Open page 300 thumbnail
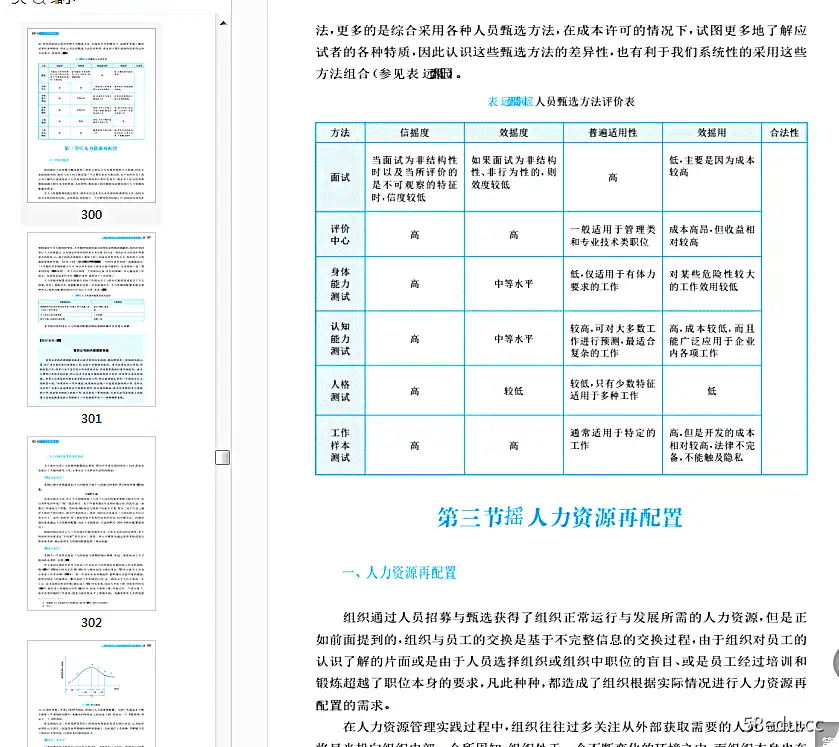 [x=91, y=115]
